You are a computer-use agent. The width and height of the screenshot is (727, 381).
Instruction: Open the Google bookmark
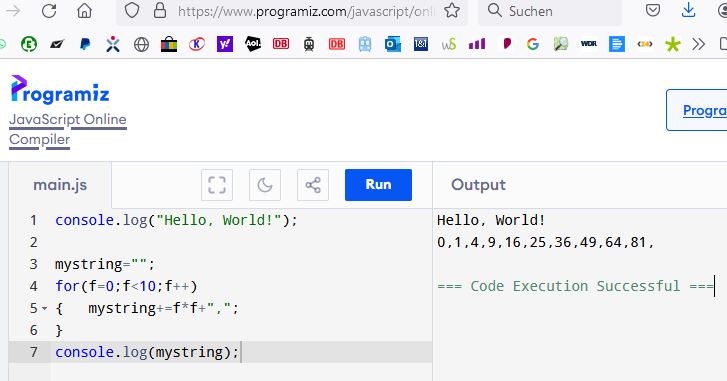point(533,44)
